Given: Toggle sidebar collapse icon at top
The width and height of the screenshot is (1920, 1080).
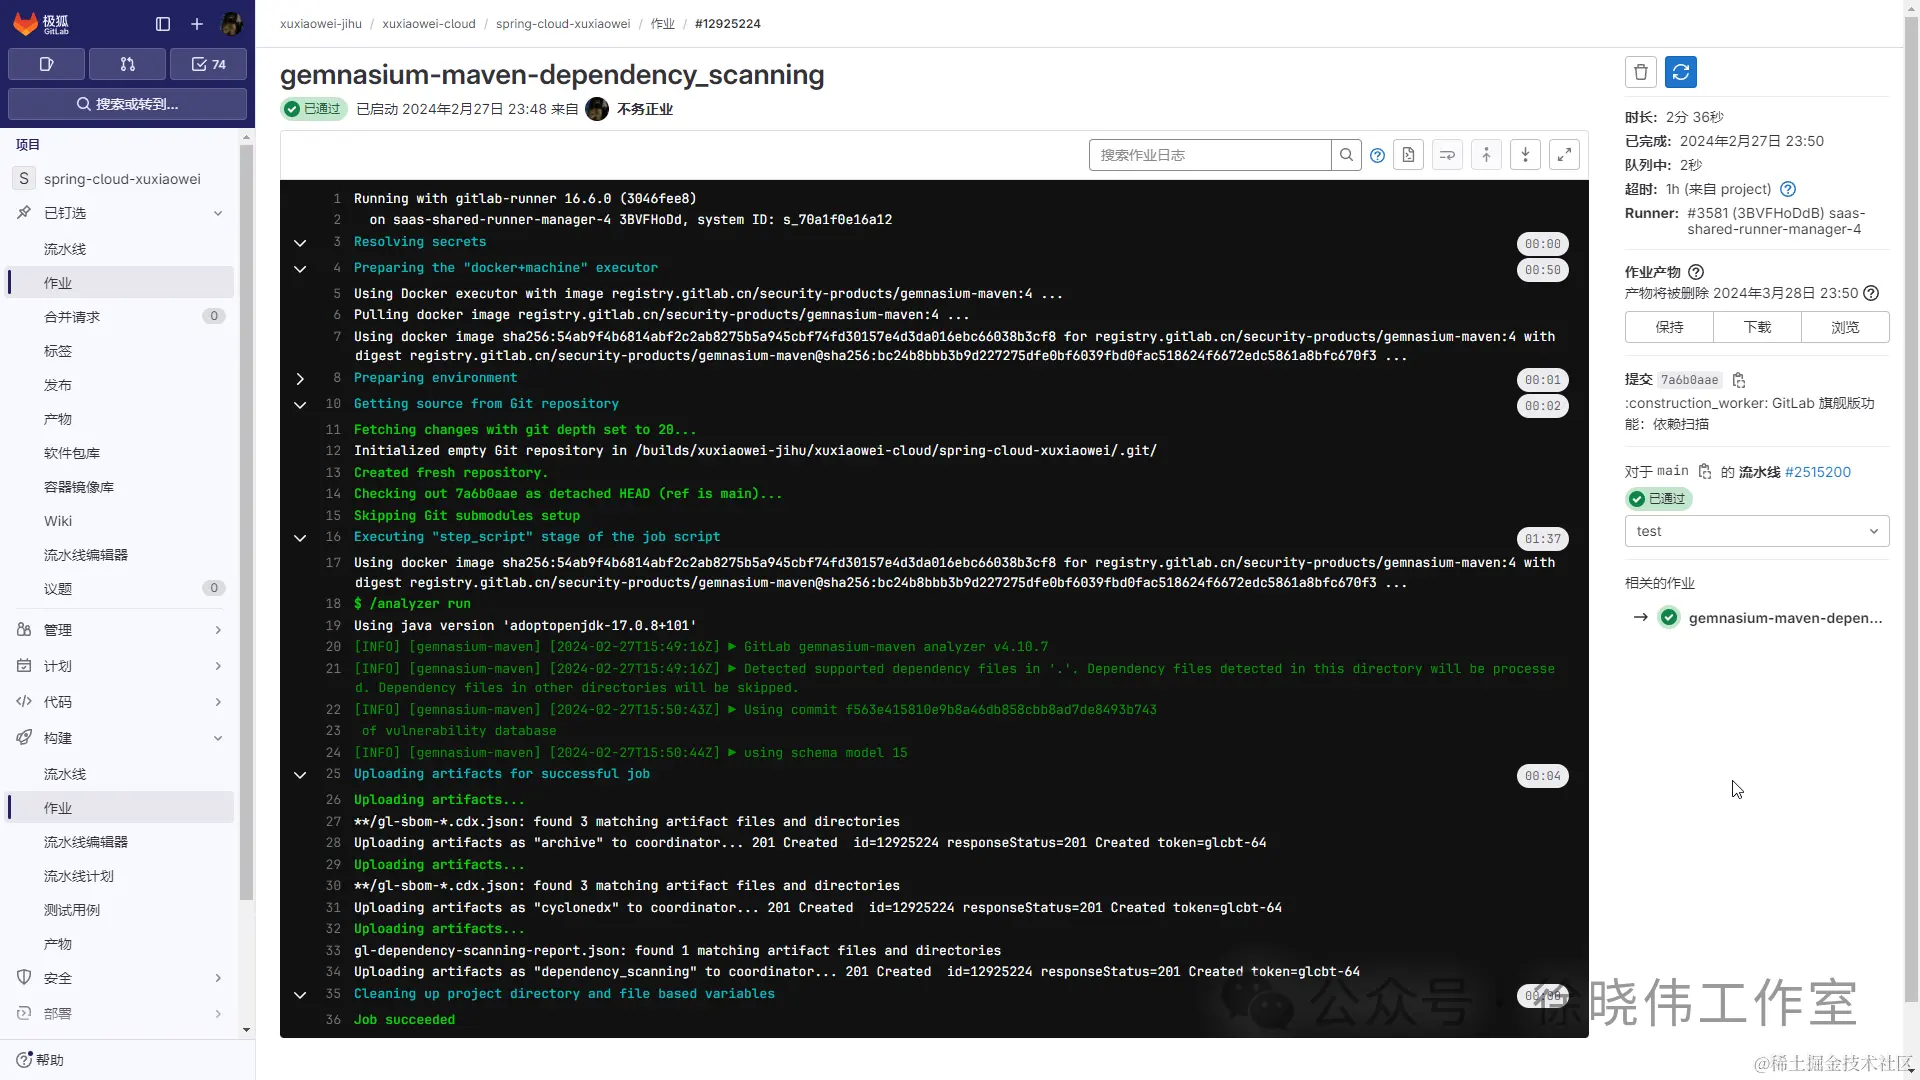Looking at the screenshot, I should point(163,24).
